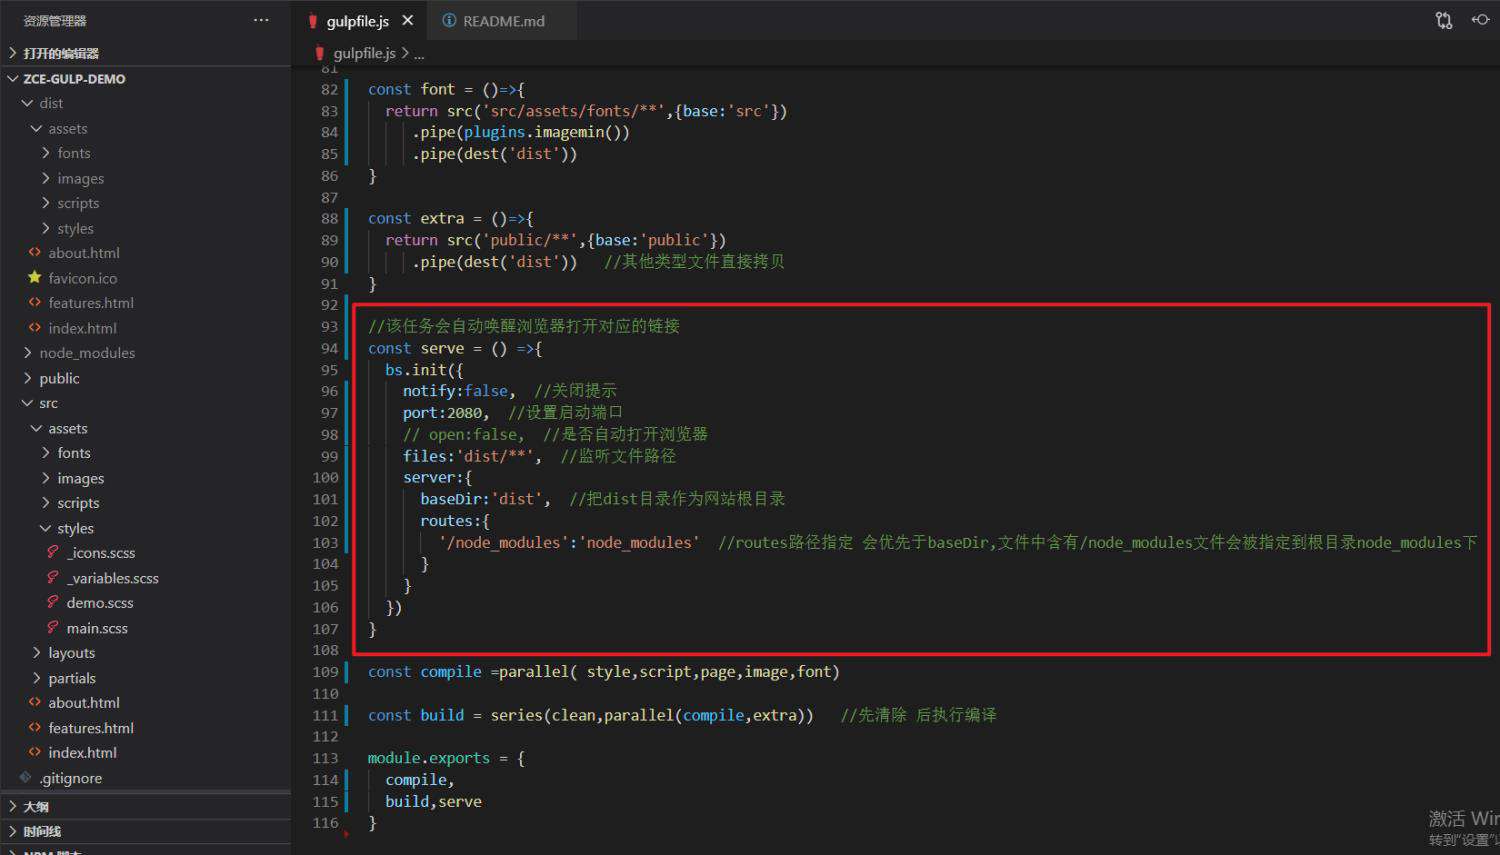Click the git icon beside .gitignore
The height and width of the screenshot is (855, 1500).
pos(26,777)
